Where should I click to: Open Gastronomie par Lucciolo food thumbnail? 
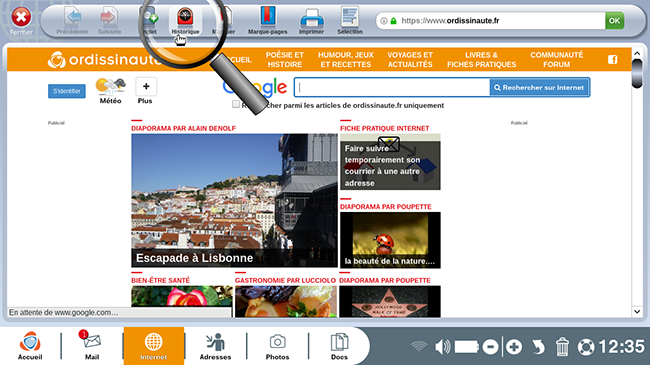point(286,302)
